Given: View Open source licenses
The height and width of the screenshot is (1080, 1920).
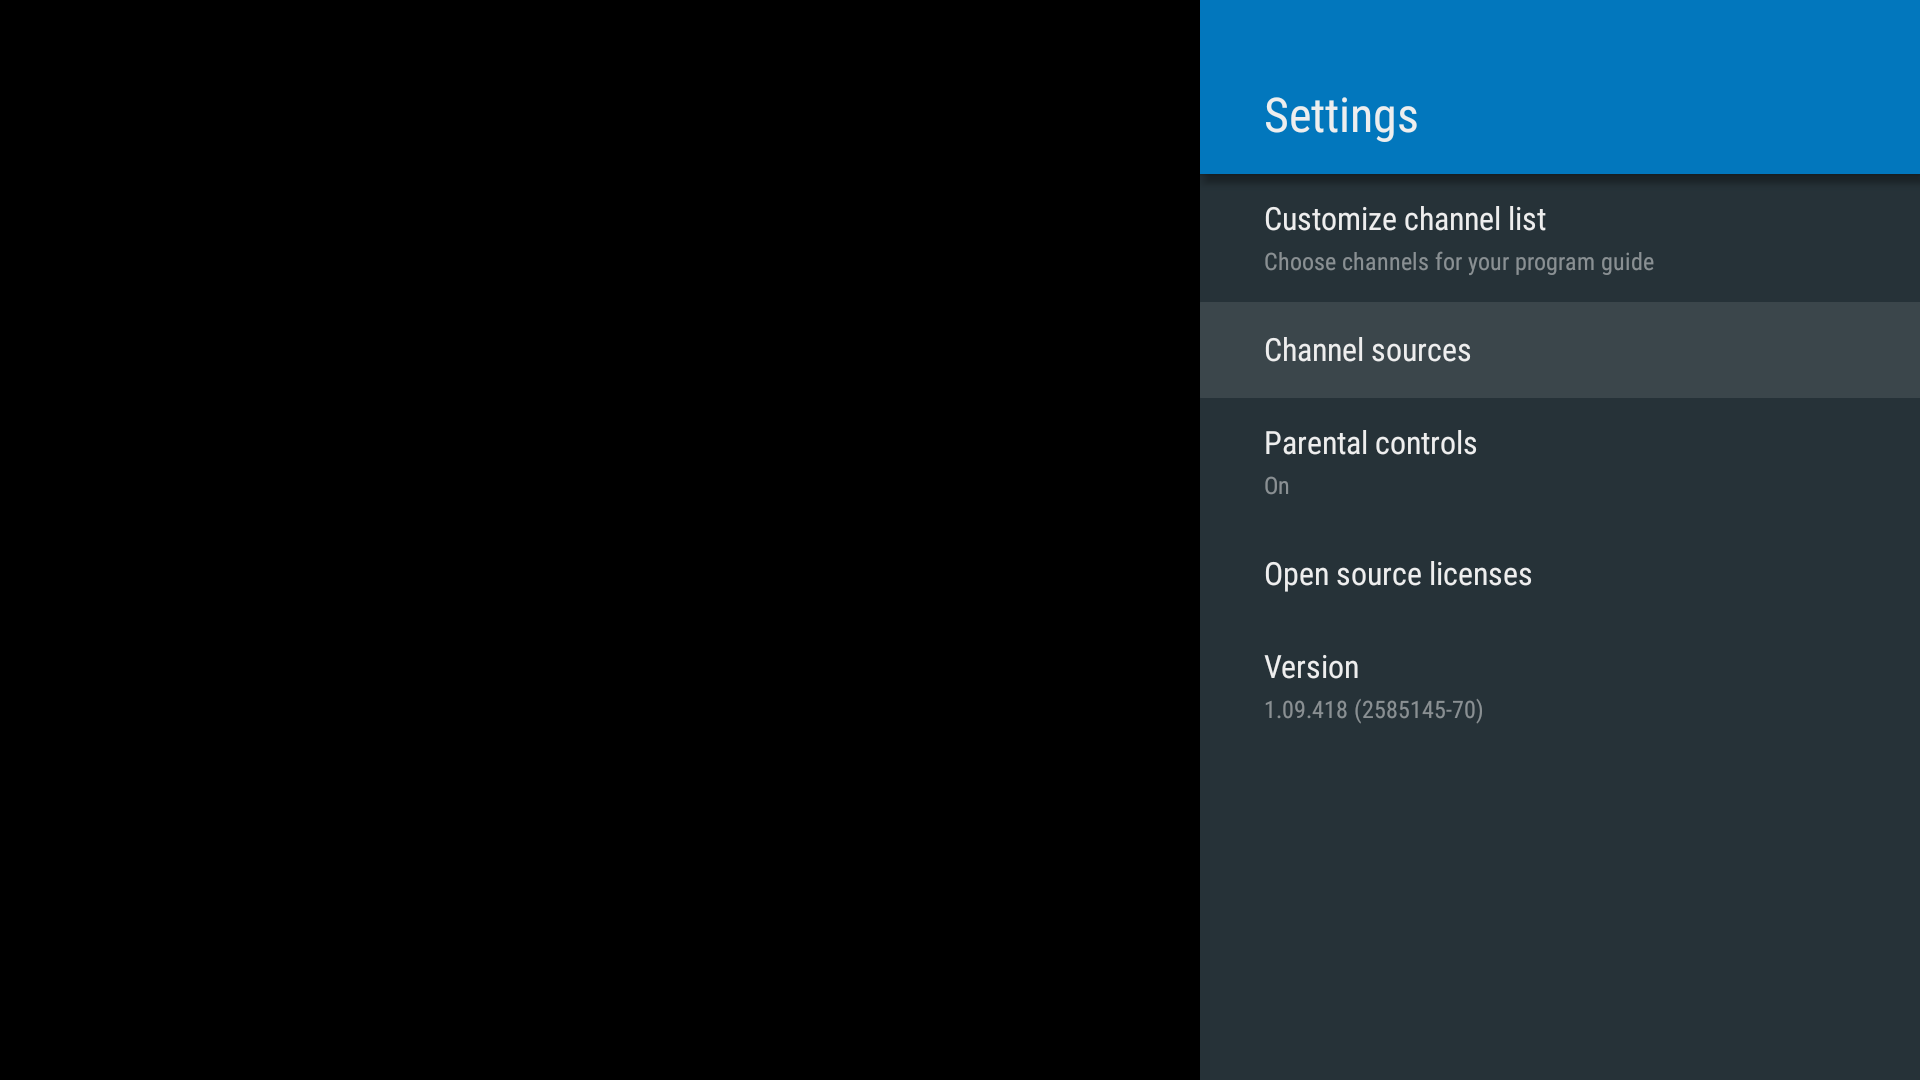Looking at the screenshot, I should pyautogui.click(x=1398, y=574).
